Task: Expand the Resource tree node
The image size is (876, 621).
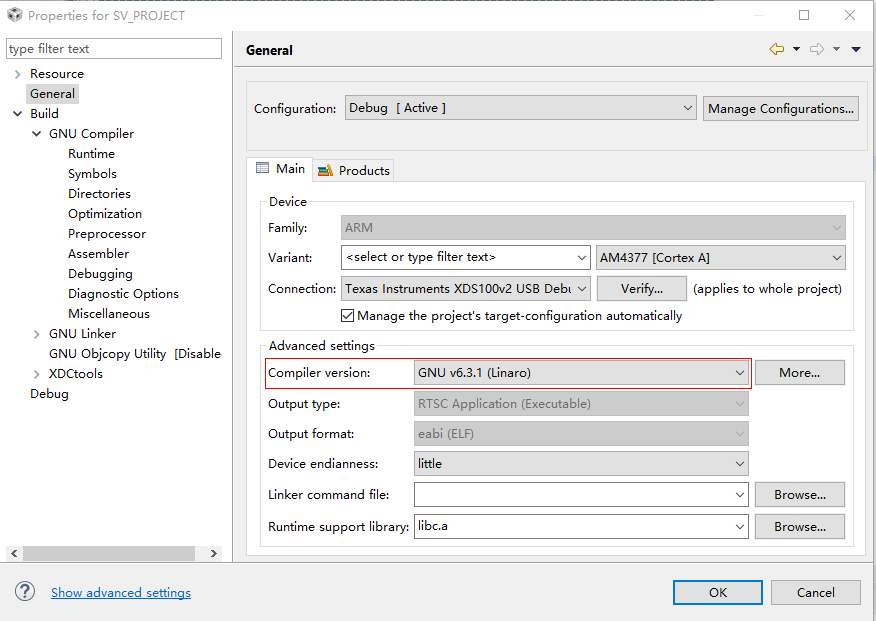Action: point(17,74)
